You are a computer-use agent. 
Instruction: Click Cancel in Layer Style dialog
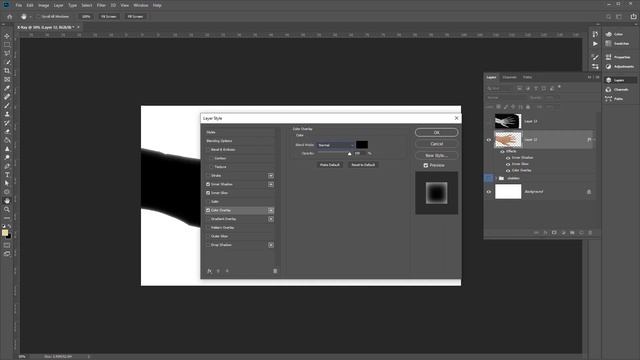coord(436,144)
